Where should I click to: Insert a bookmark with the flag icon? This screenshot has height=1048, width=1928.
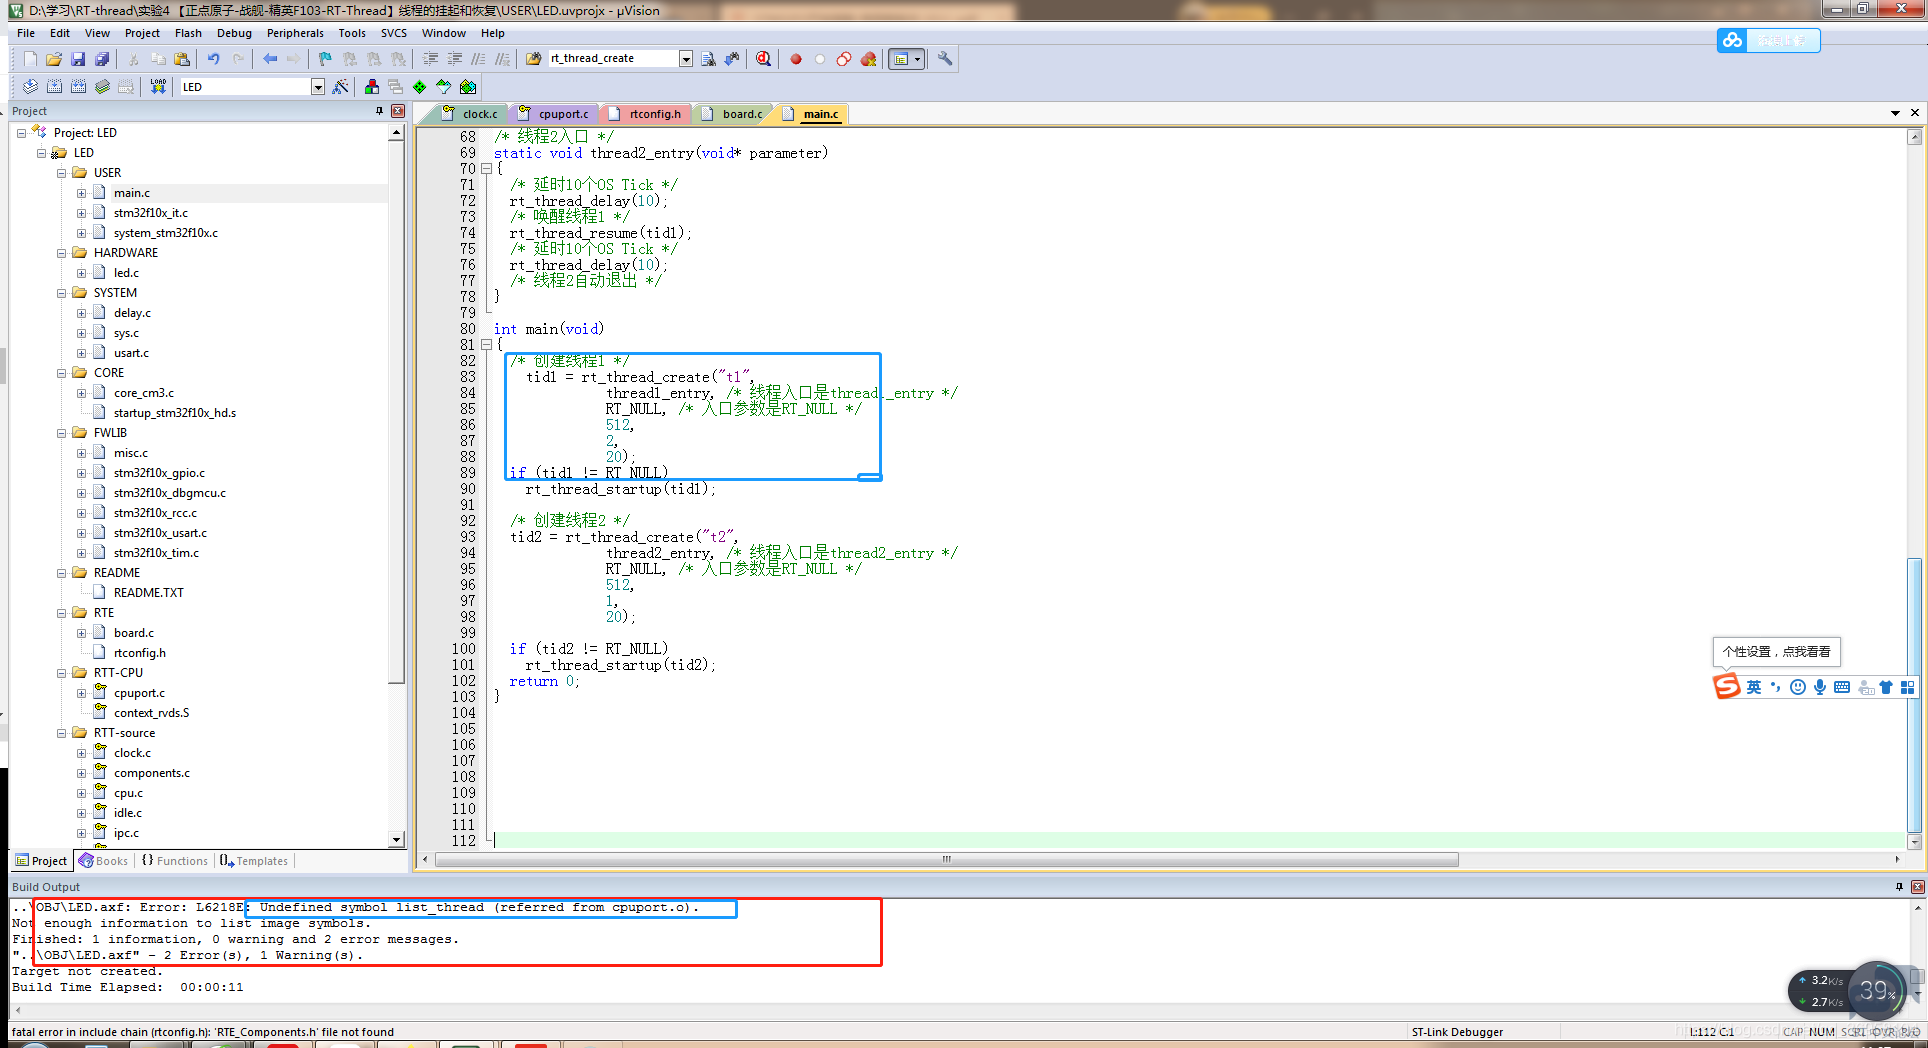pos(325,59)
